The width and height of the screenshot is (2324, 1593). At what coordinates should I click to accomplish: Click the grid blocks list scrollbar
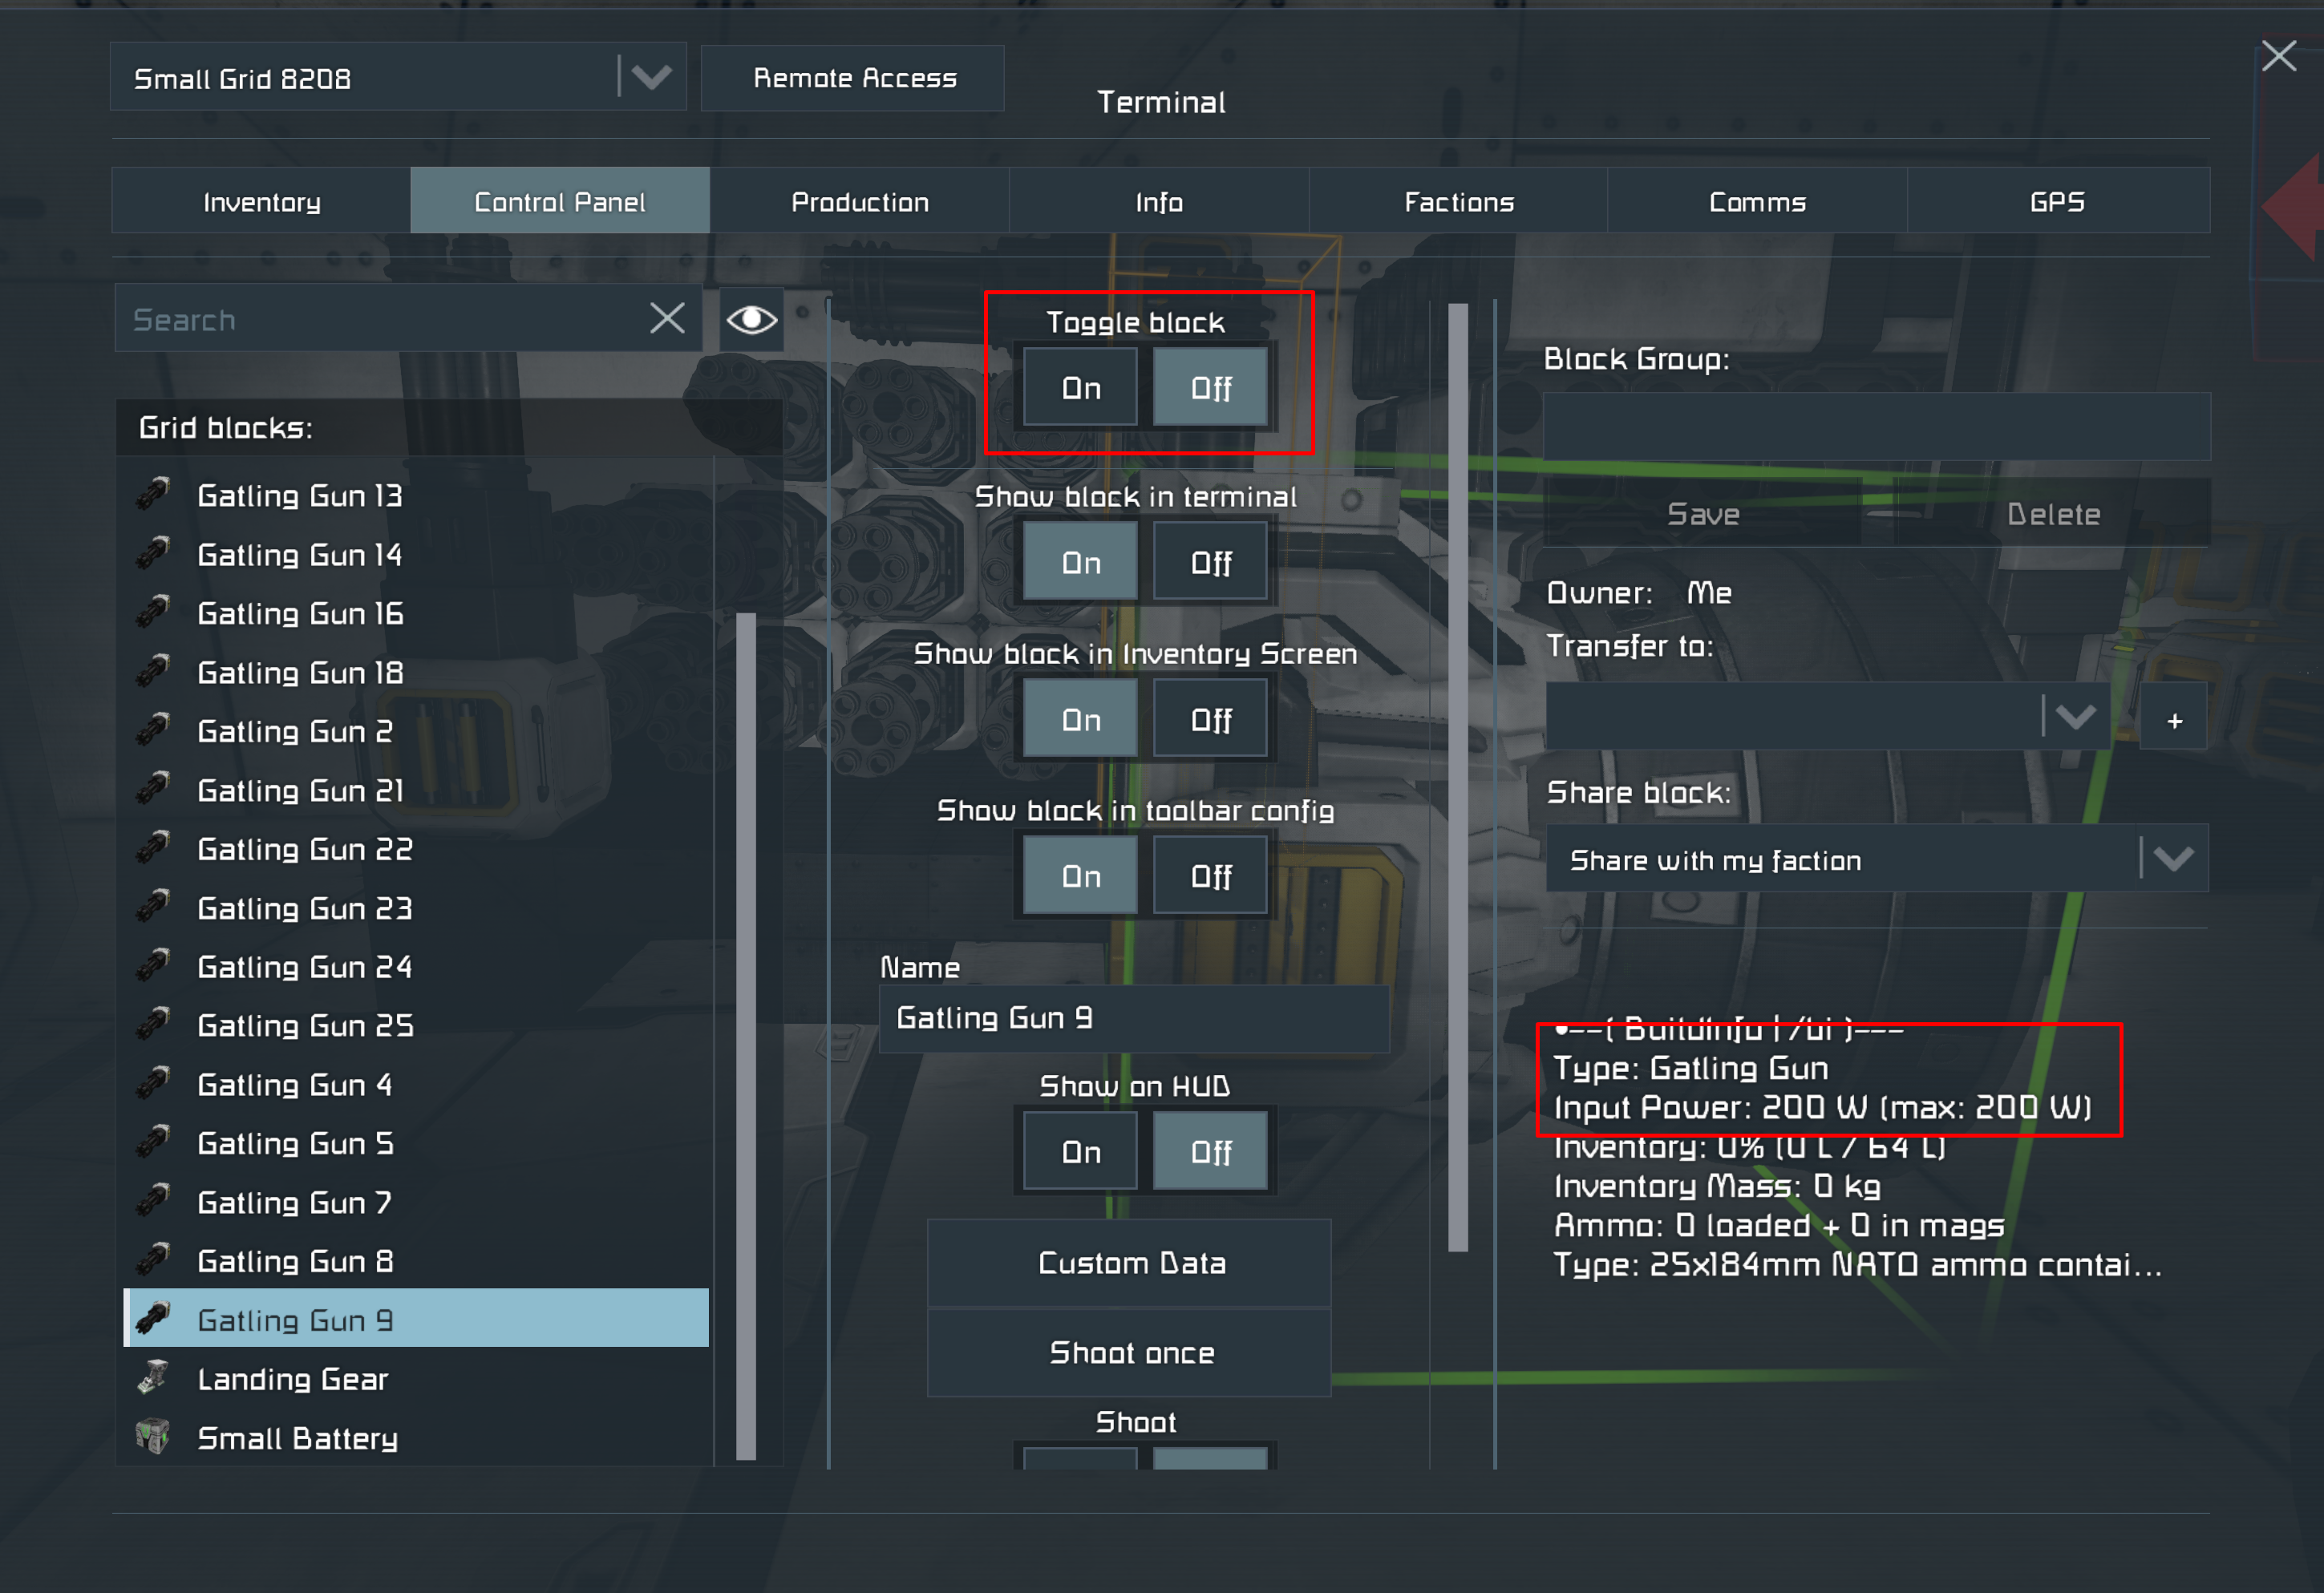pyautogui.click(x=746, y=1035)
